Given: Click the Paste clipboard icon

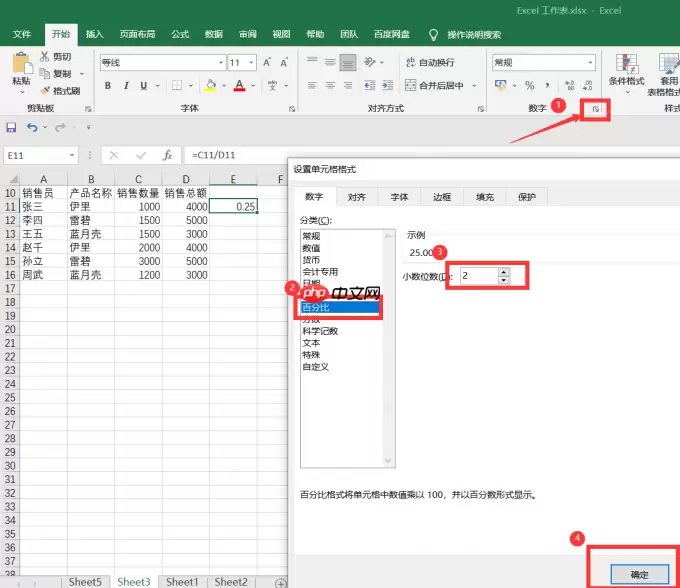Looking at the screenshot, I should click(x=22, y=63).
